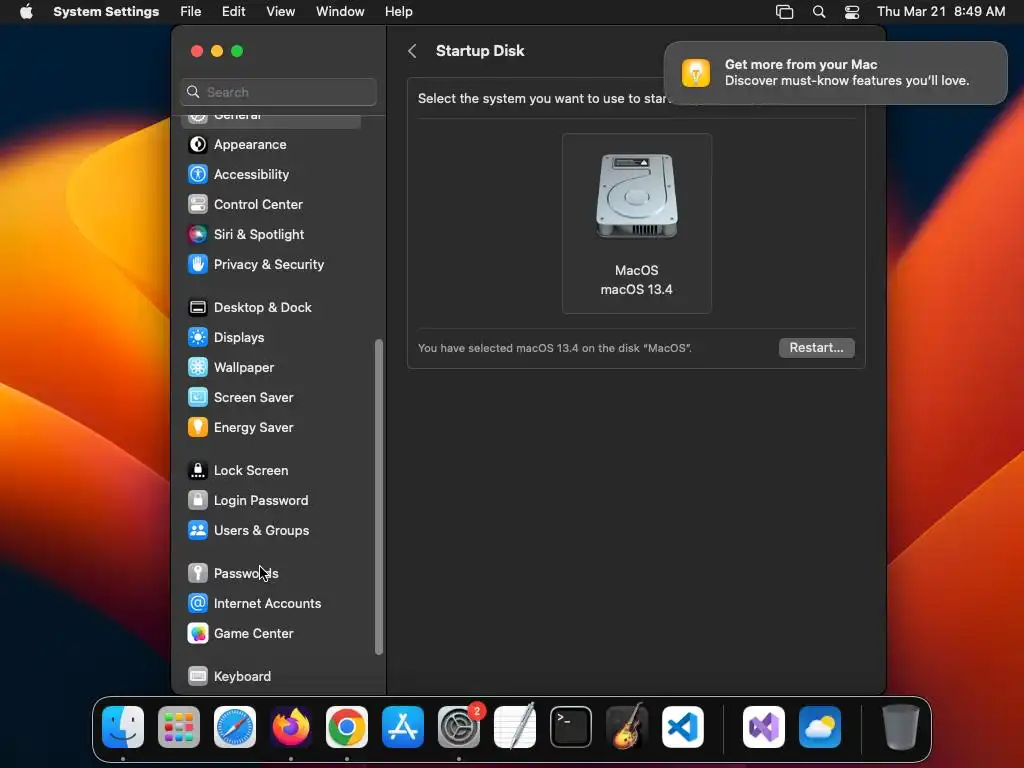Open the View menu
This screenshot has width=1024, height=768.
[x=280, y=12]
